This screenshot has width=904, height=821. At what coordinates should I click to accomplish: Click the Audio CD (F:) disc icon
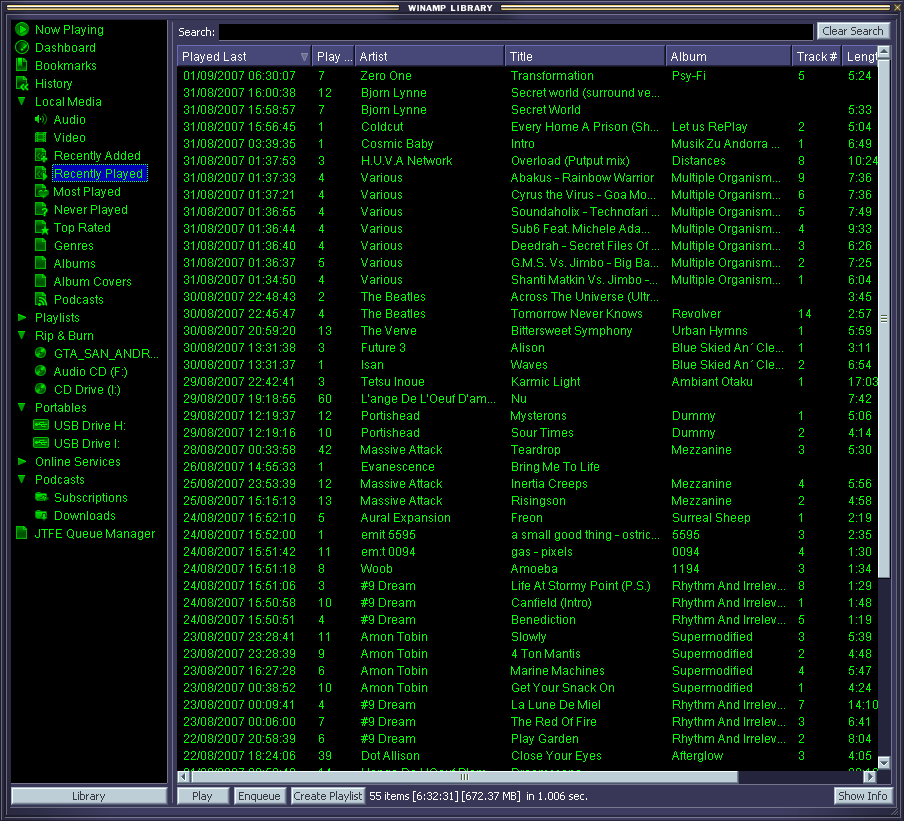[x=40, y=371]
